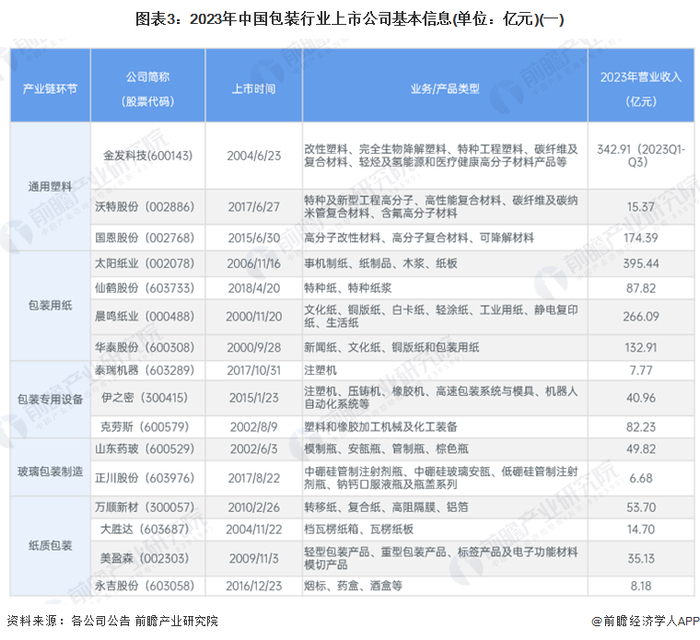This screenshot has width=700, height=640.
Task: Click listing date 2002/6/3
Action: click(254, 449)
